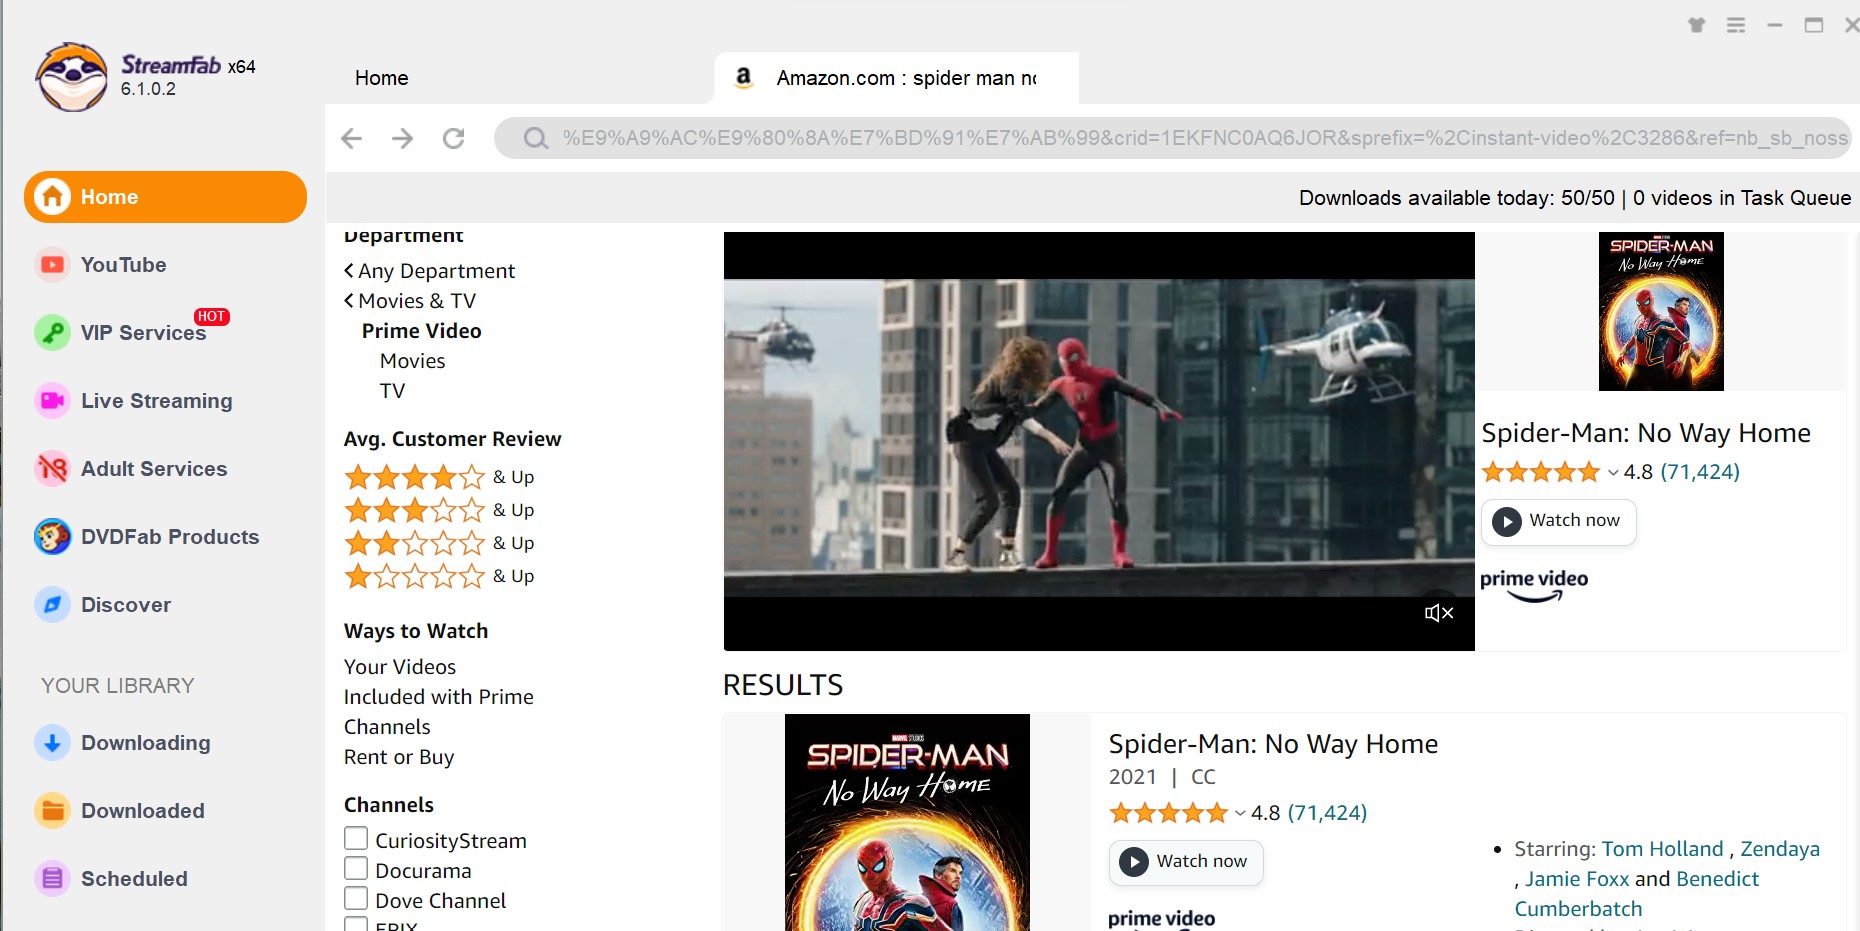Viewport: 1860px width, 931px height.
Task: Open the Scheduled list icon
Action: point(52,879)
